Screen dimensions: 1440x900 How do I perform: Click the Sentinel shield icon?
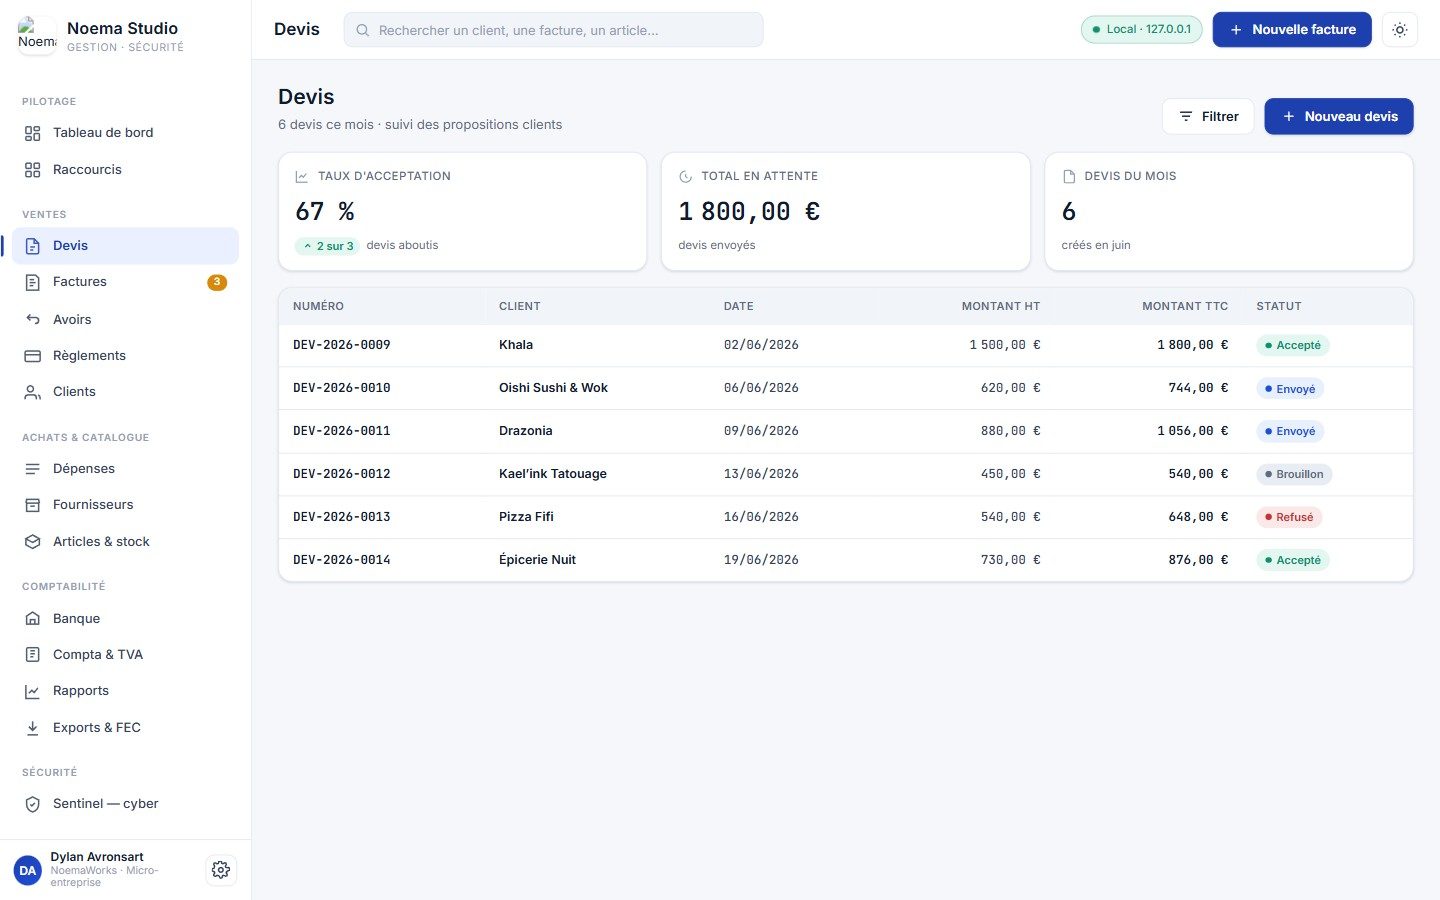[32, 804]
